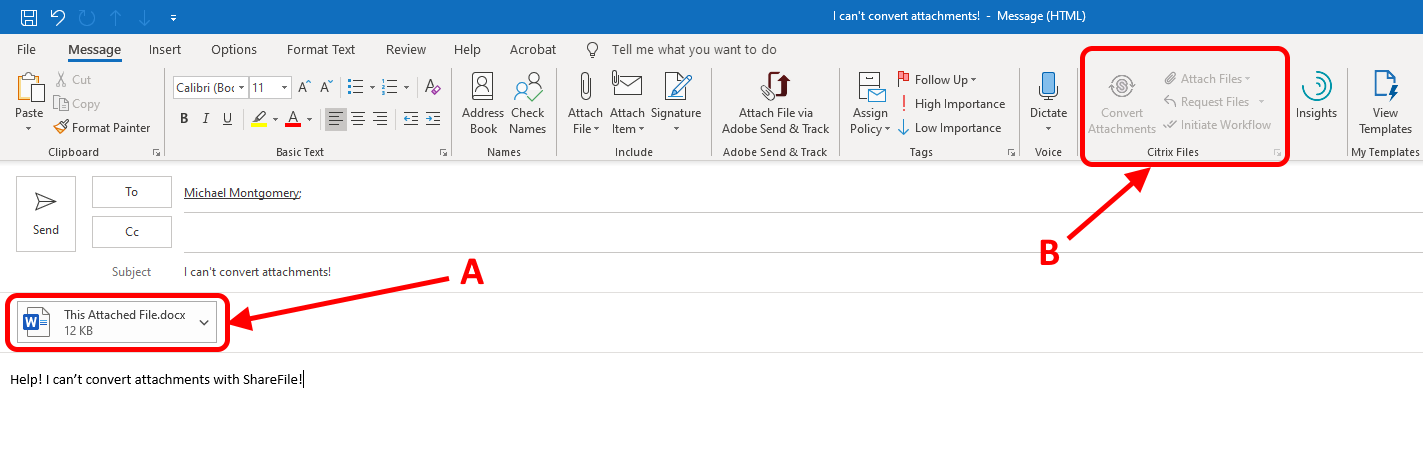Image resolution: width=1423 pixels, height=459 pixels.
Task: Apply yellow text highlight color
Action: tap(259, 119)
